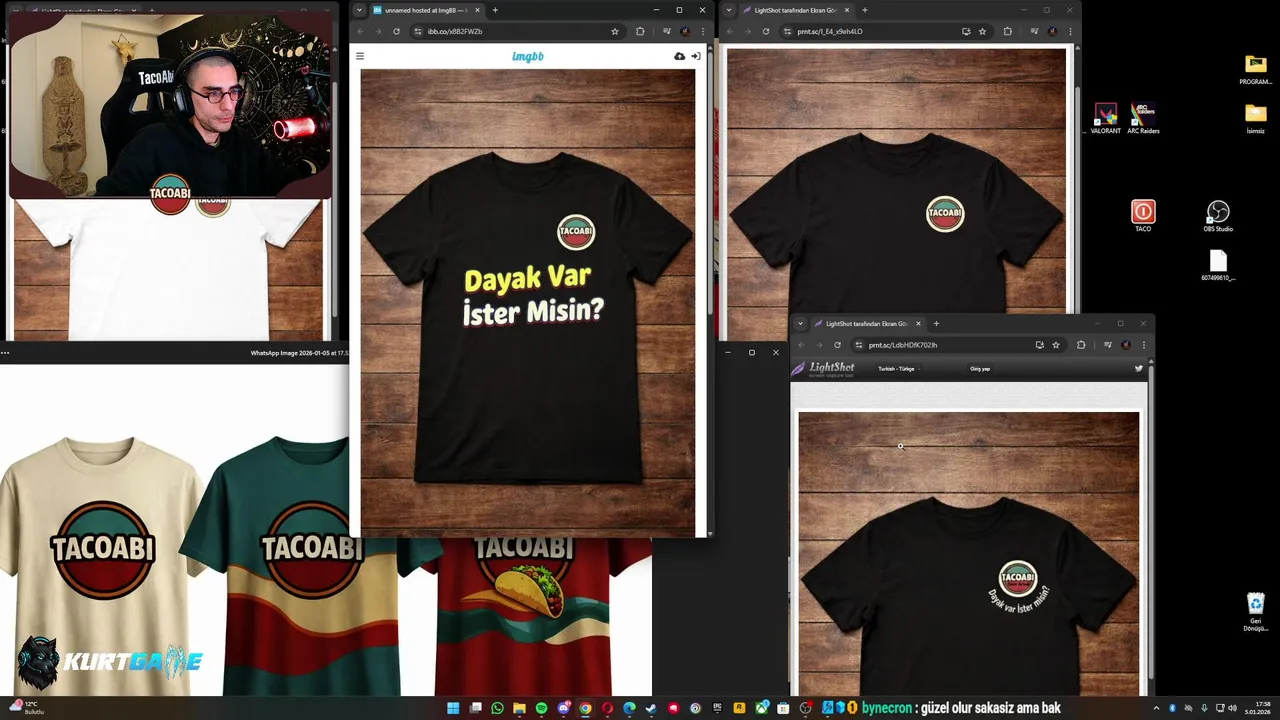This screenshot has width=1280, height=720.
Task: Click the 'Dayak Var İster Misin?' t-shirt image
Action: point(528,303)
